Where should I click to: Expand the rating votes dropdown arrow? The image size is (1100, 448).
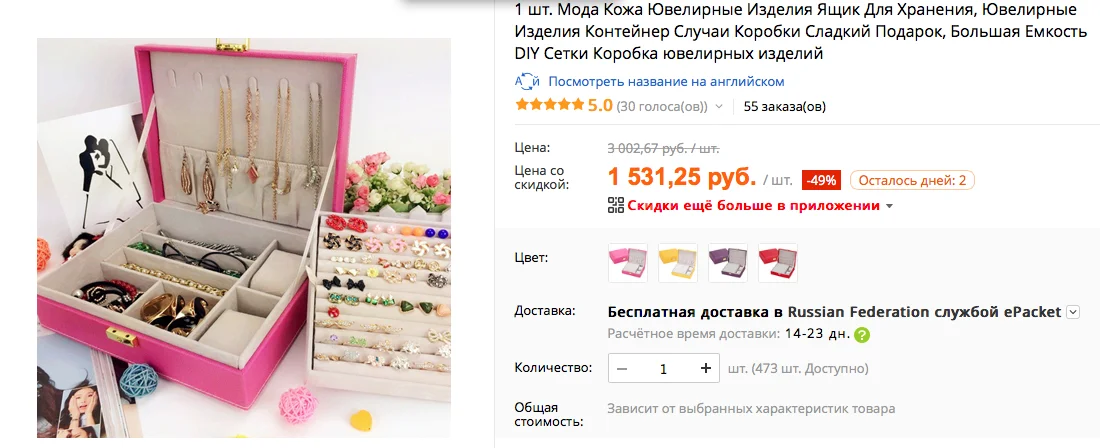[x=718, y=107]
